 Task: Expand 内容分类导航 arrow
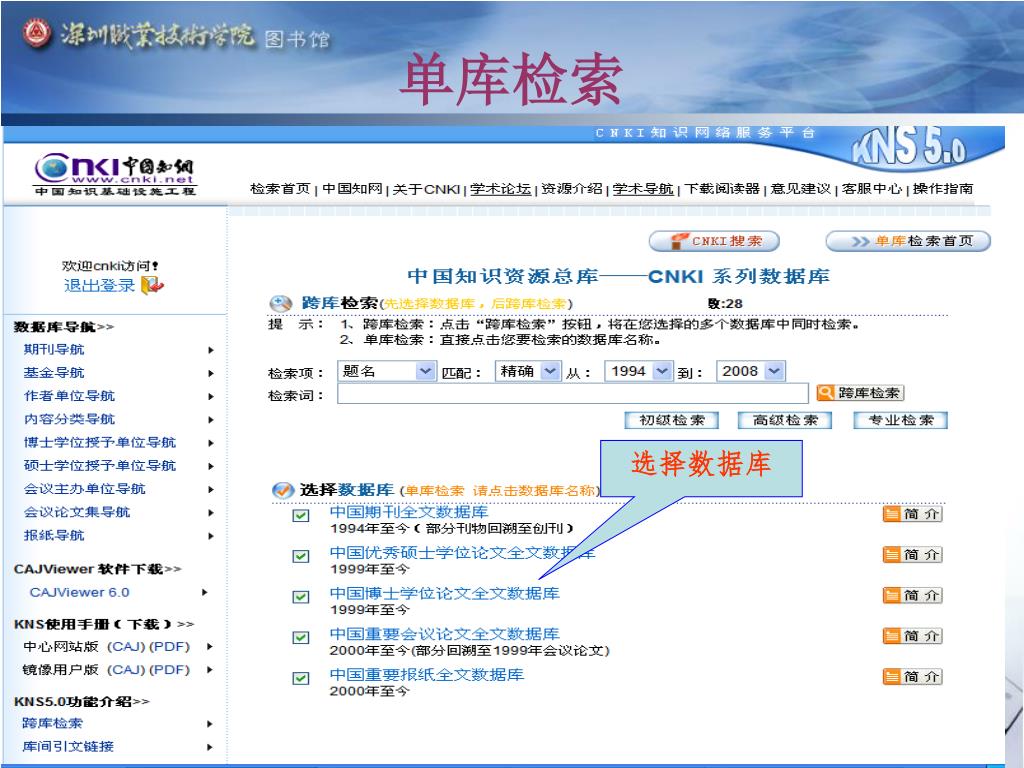[x=211, y=420]
